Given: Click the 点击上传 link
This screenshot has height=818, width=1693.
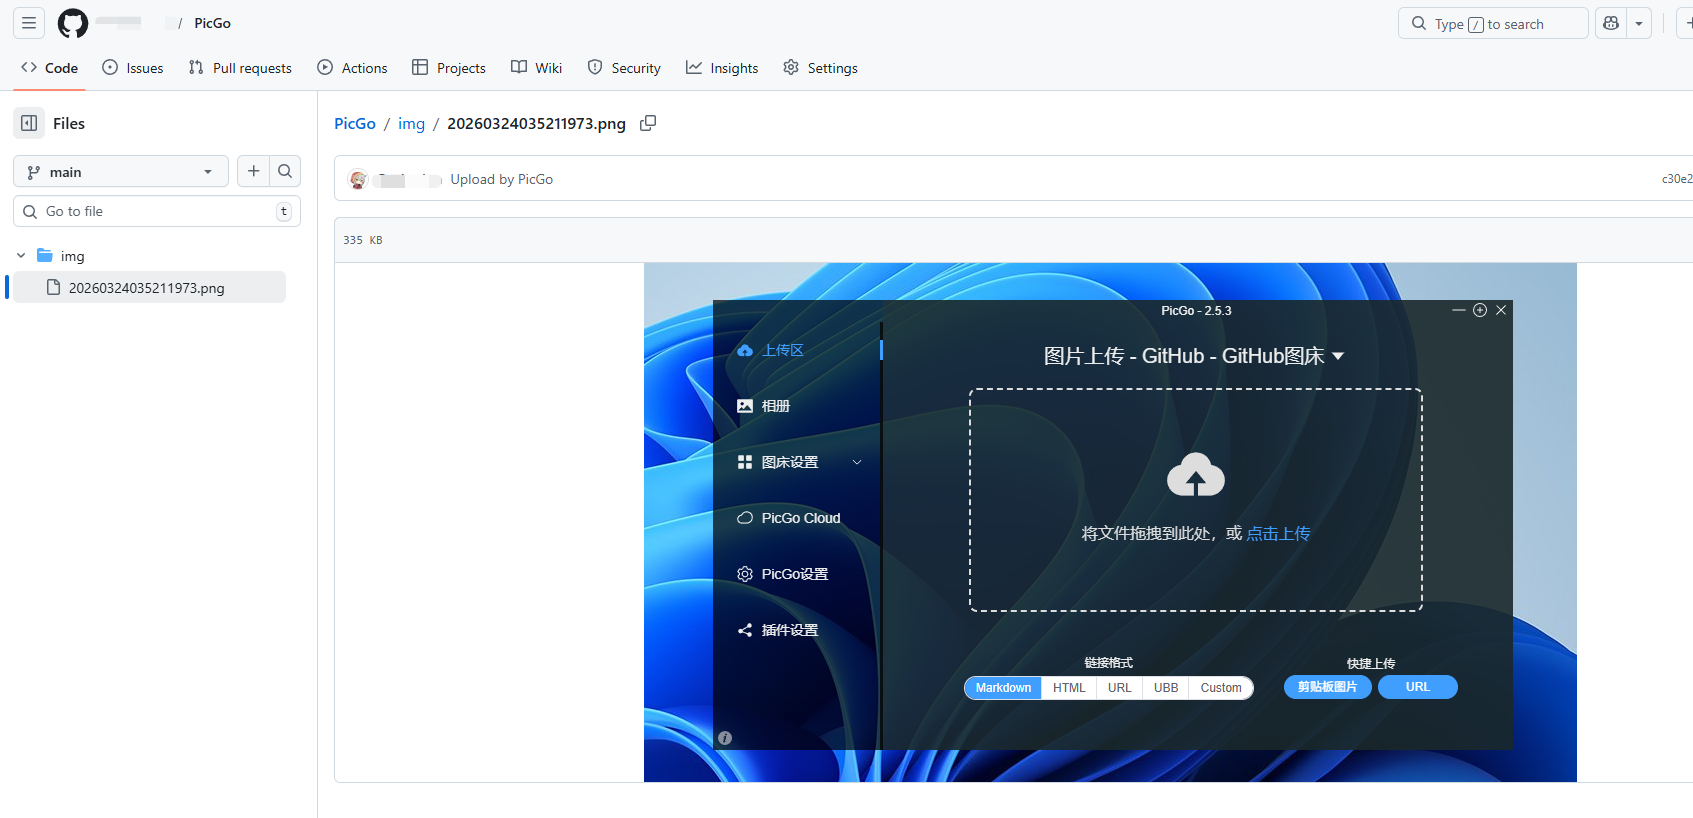Looking at the screenshot, I should click(1278, 533).
